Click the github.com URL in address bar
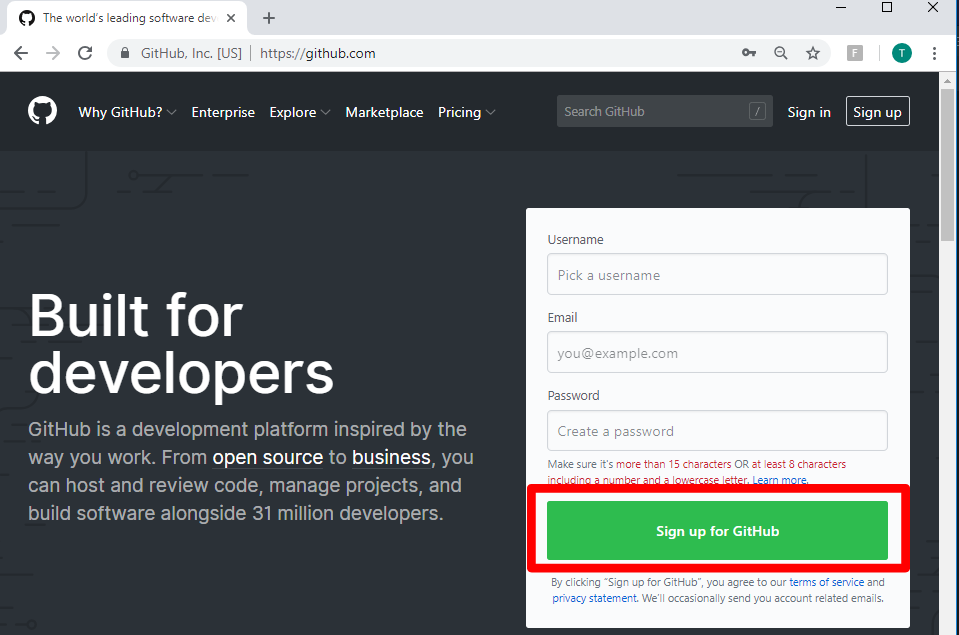 [317, 53]
